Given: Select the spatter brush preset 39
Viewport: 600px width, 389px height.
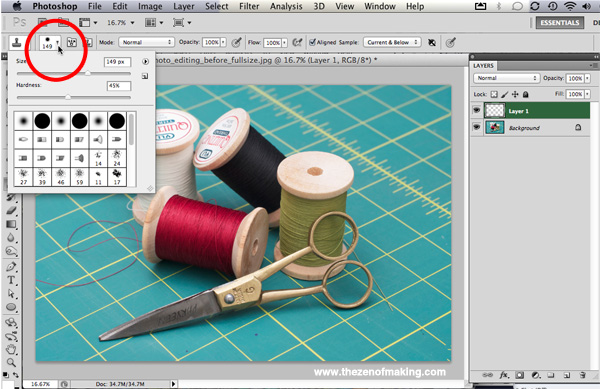Looking at the screenshot, I should [42, 177].
